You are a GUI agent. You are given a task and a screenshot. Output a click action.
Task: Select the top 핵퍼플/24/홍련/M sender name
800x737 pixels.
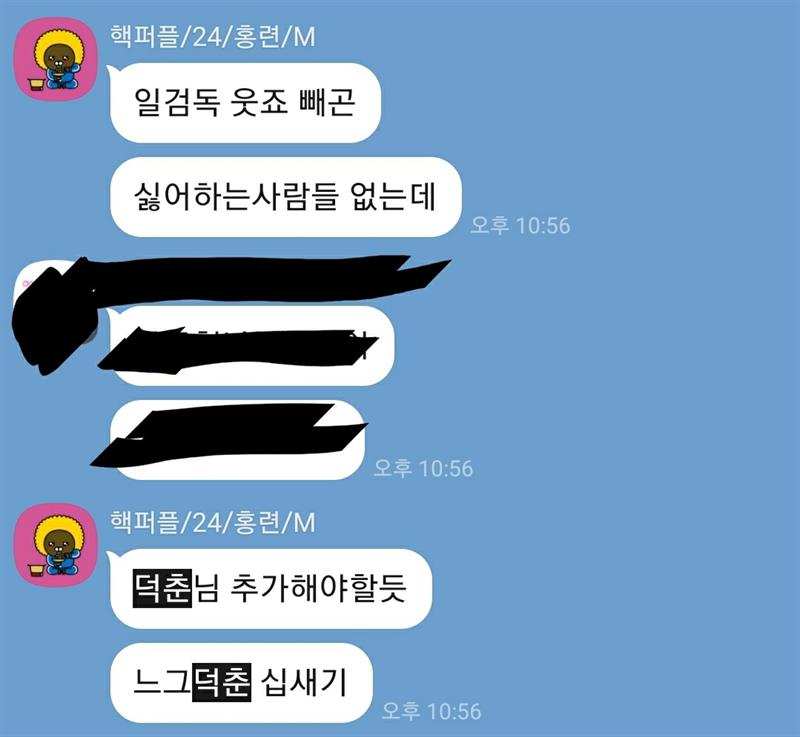tap(213, 37)
